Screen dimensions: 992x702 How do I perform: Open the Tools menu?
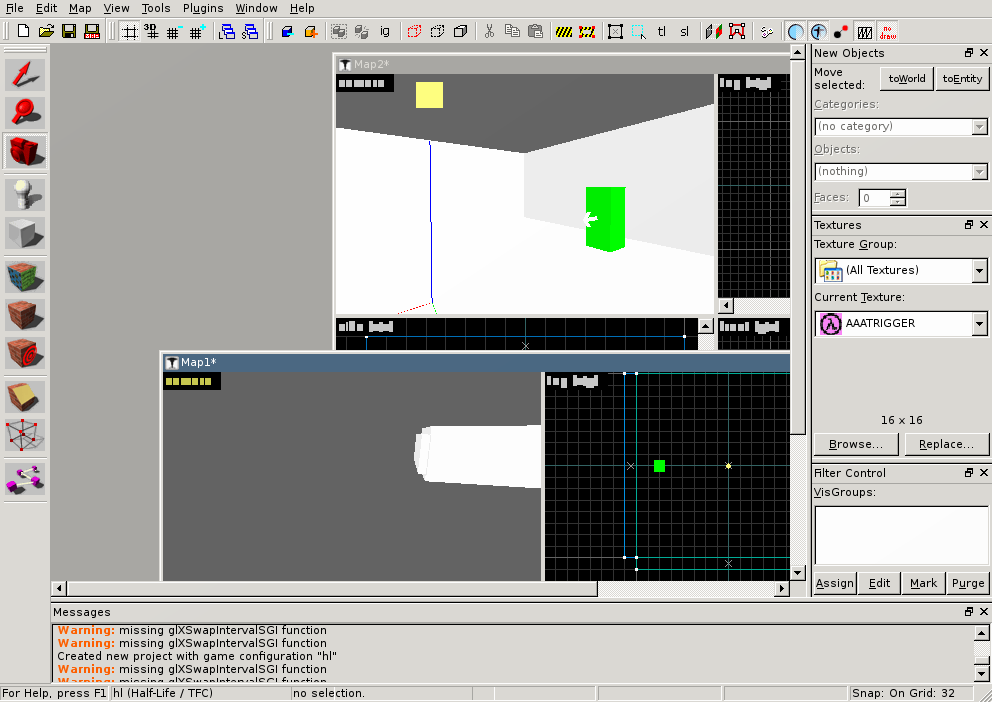point(155,8)
